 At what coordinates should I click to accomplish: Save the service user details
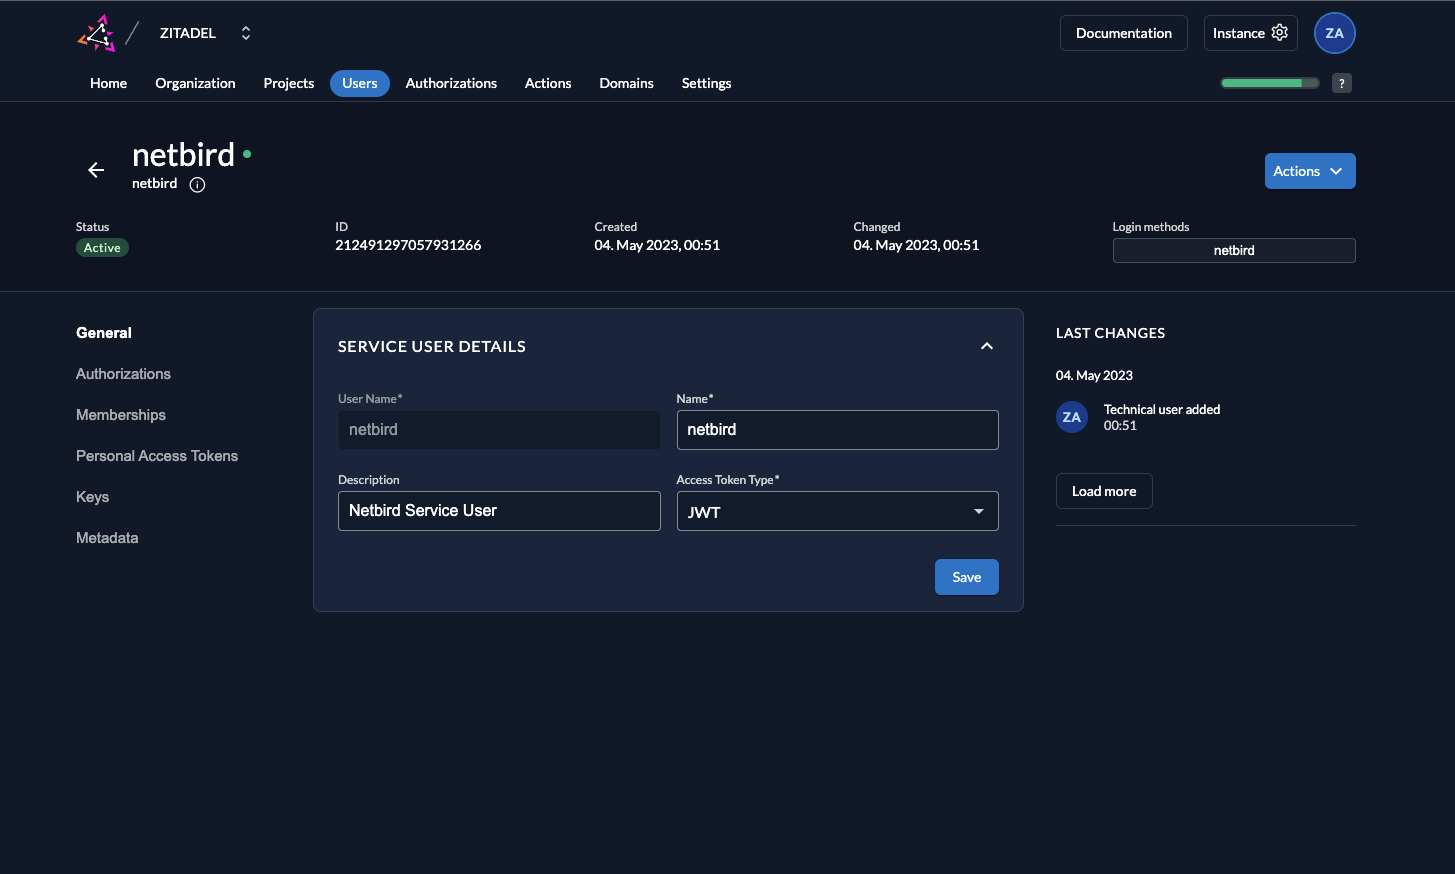967,577
